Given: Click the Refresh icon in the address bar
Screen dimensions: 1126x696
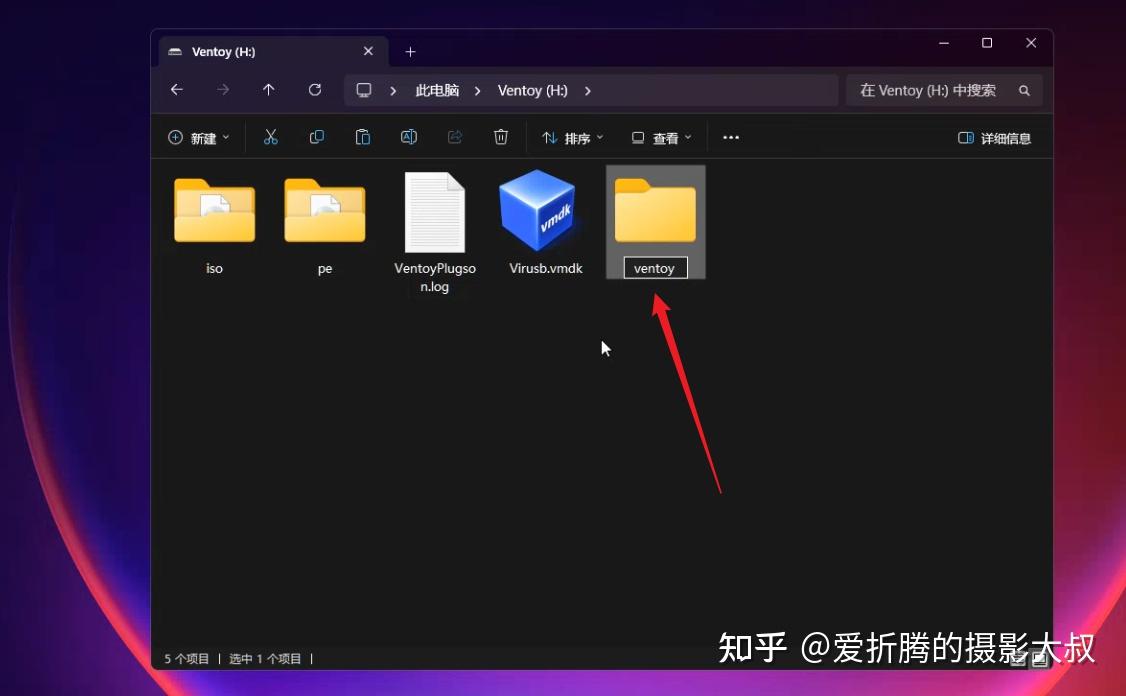Looking at the screenshot, I should click(x=314, y=90).
